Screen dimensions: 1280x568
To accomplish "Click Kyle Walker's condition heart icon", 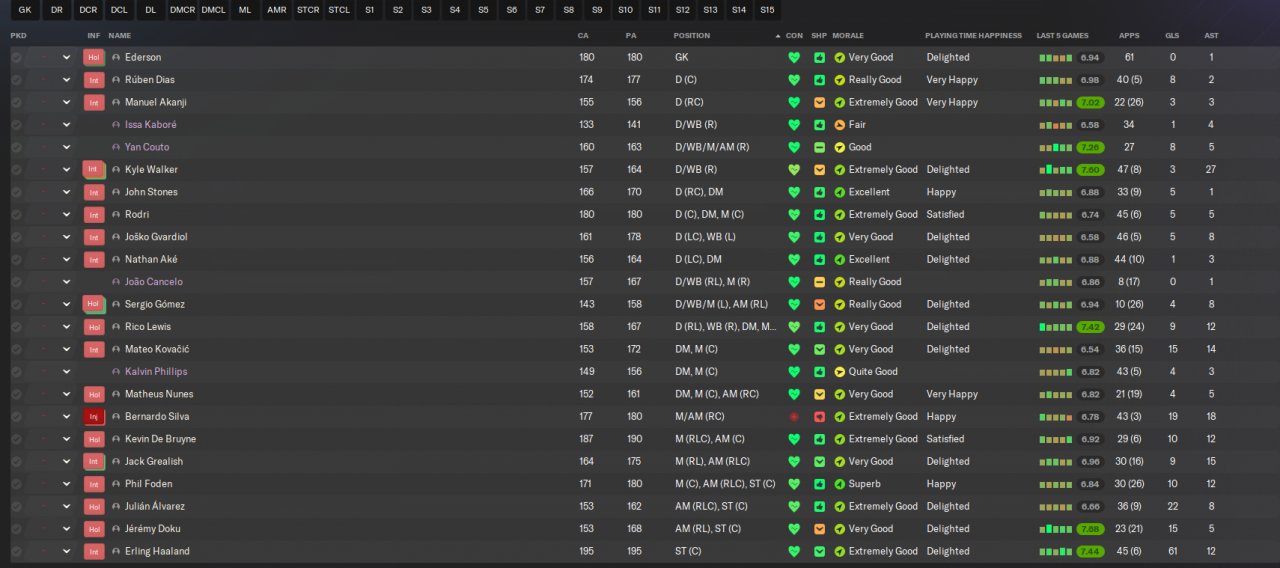I will (x=794, y=169).
